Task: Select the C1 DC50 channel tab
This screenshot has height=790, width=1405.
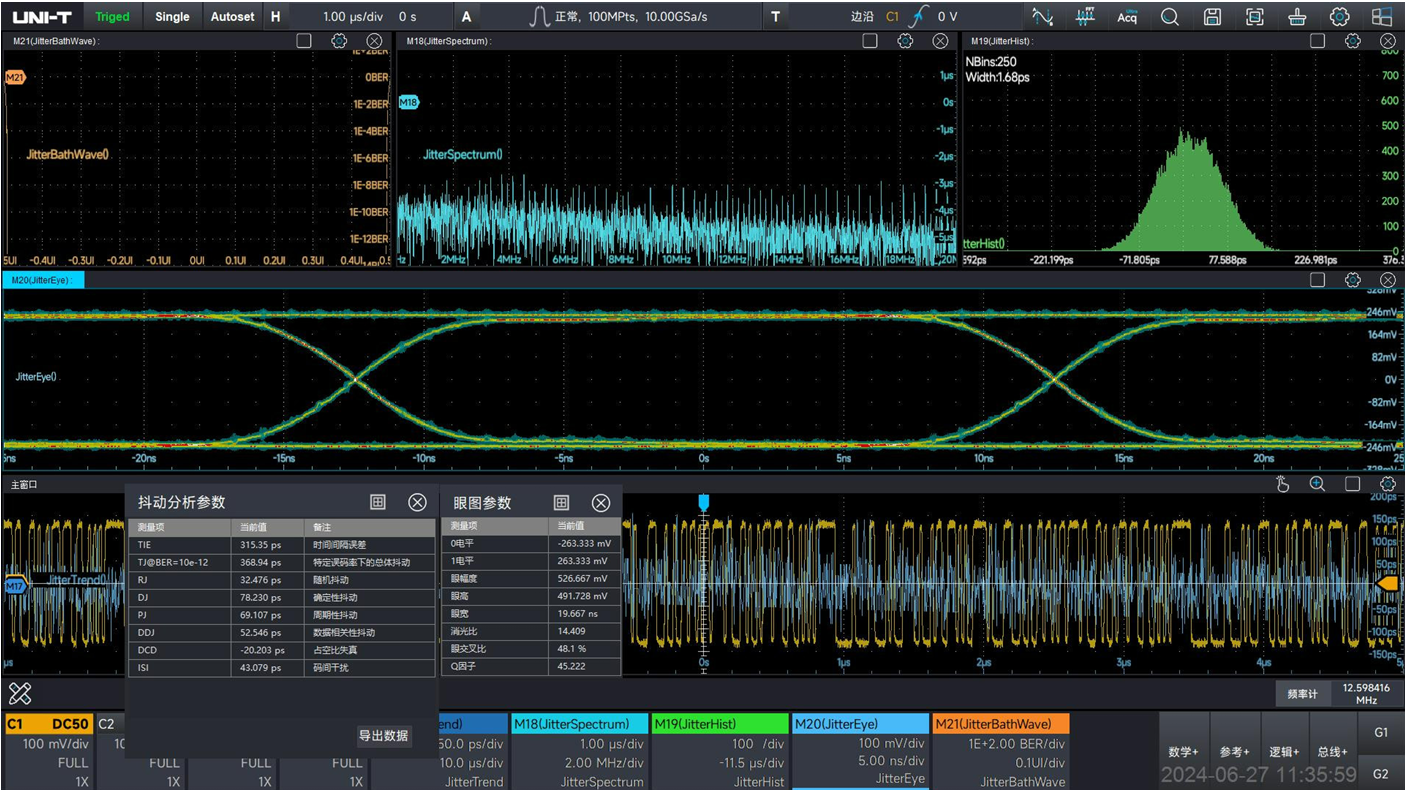Action: [48, 724]
